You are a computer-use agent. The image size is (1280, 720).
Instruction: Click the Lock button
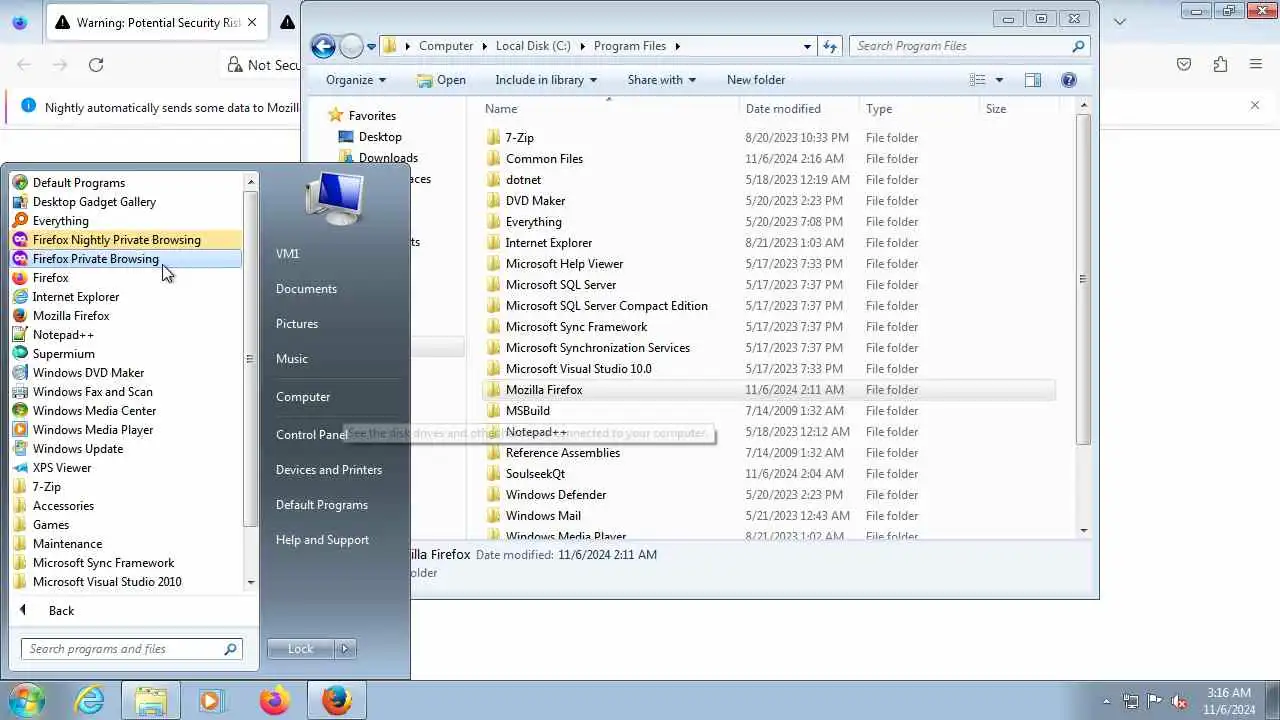pos(301,649)
